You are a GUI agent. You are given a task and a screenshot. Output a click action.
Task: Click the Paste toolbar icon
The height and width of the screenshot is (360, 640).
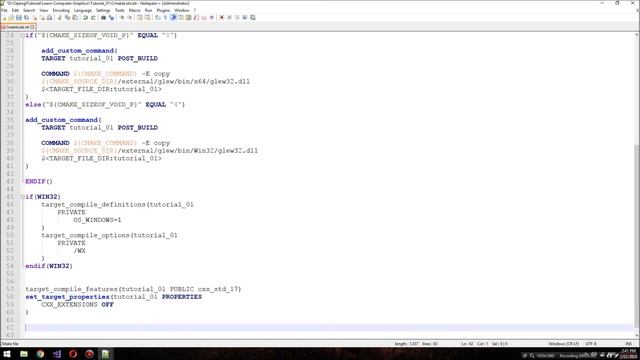(x=75, y=18)
